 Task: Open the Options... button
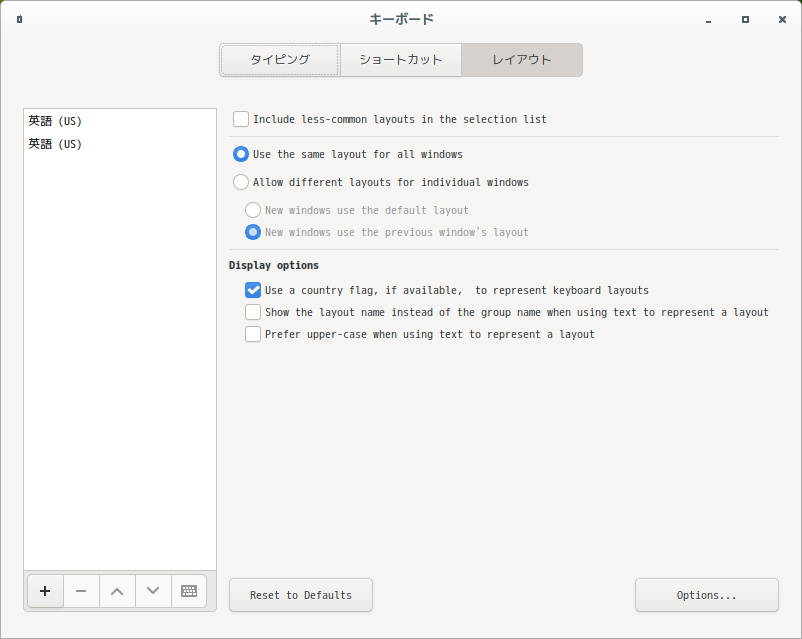coord(707,595)
